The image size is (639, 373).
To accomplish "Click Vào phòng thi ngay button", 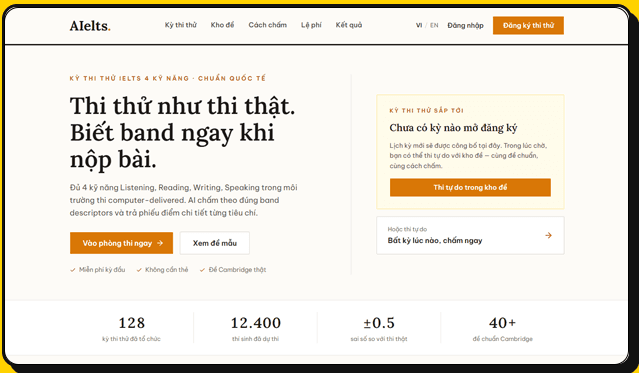I will coord(121,243).
